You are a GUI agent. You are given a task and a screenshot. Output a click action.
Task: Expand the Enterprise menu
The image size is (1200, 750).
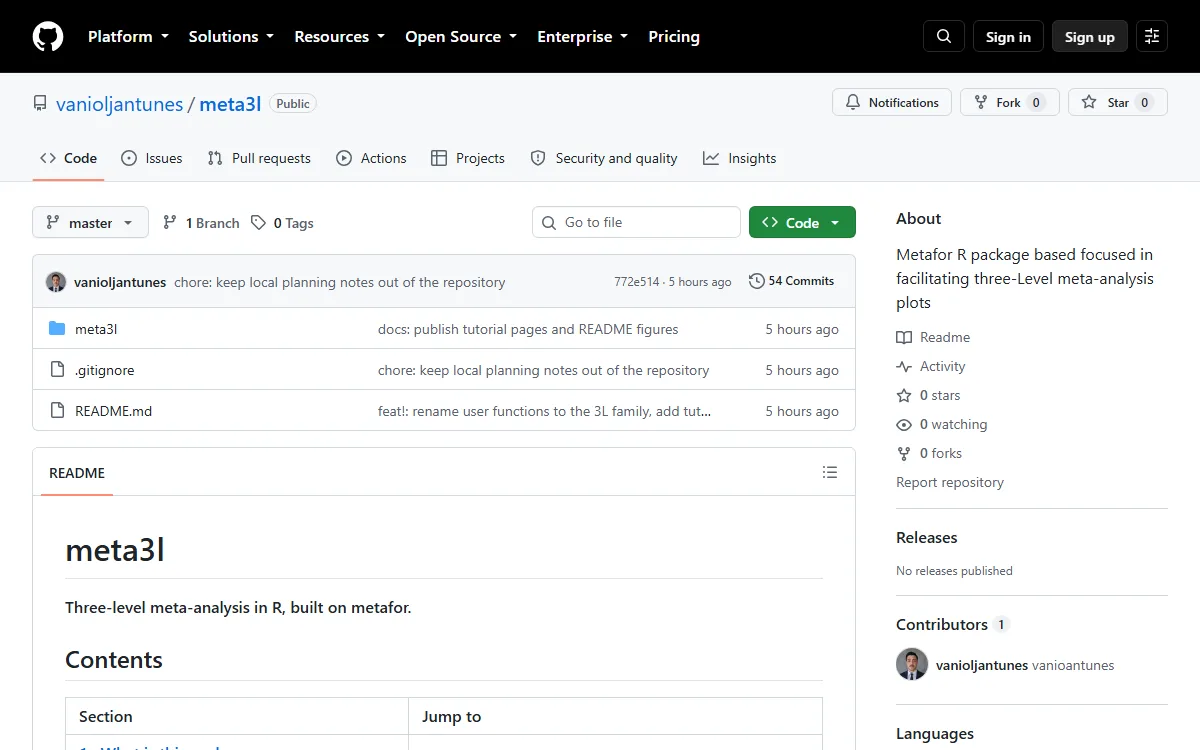(x=583, y=36)
